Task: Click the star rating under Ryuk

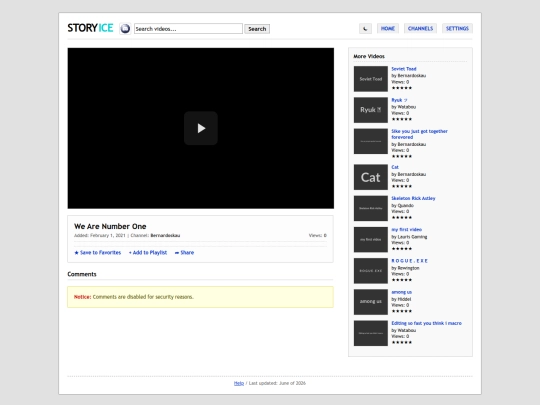Action: [x=402, y=120]
